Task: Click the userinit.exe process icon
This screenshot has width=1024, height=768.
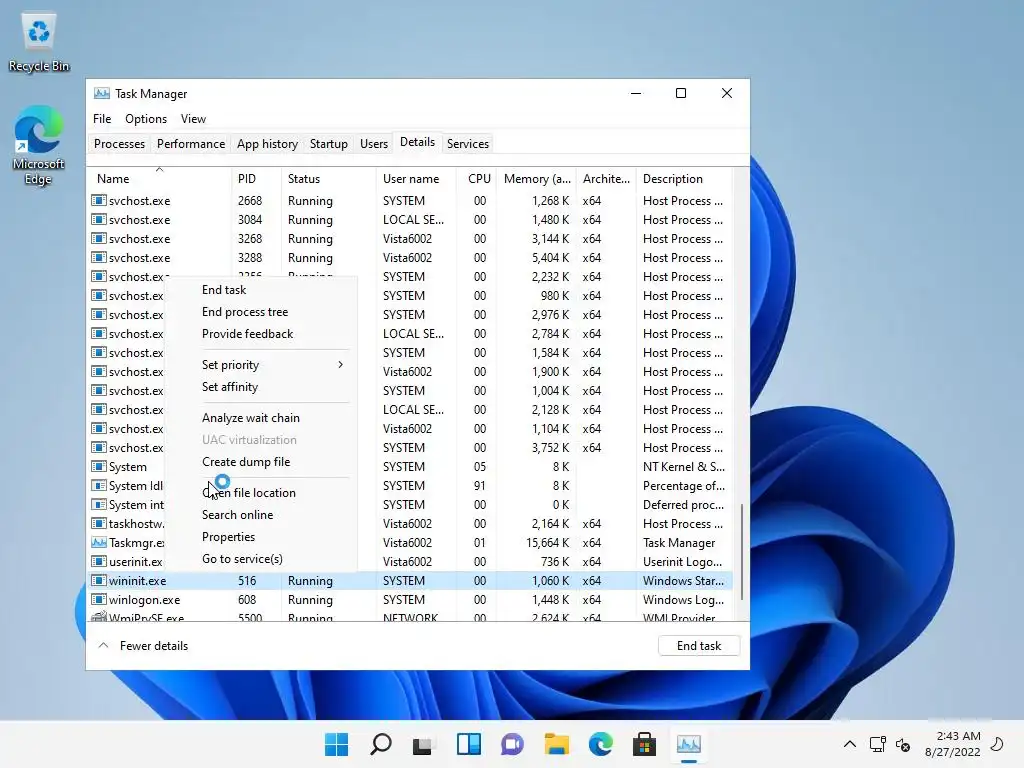Action: click(99, 562)
